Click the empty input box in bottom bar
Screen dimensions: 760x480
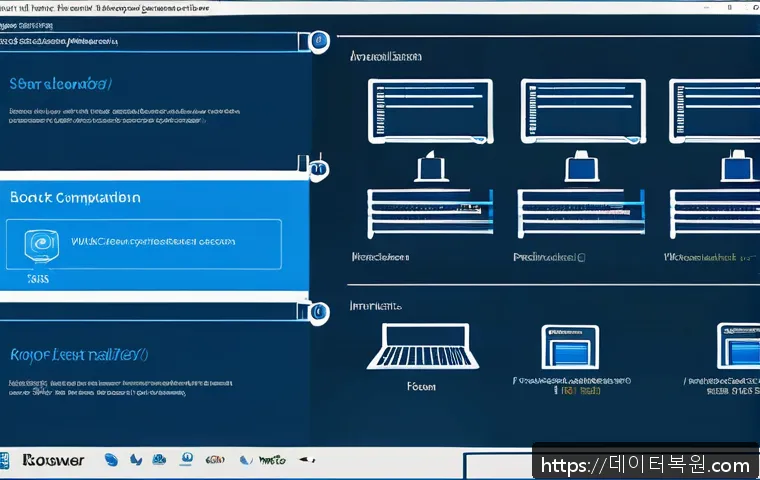(x=495, y=465)
